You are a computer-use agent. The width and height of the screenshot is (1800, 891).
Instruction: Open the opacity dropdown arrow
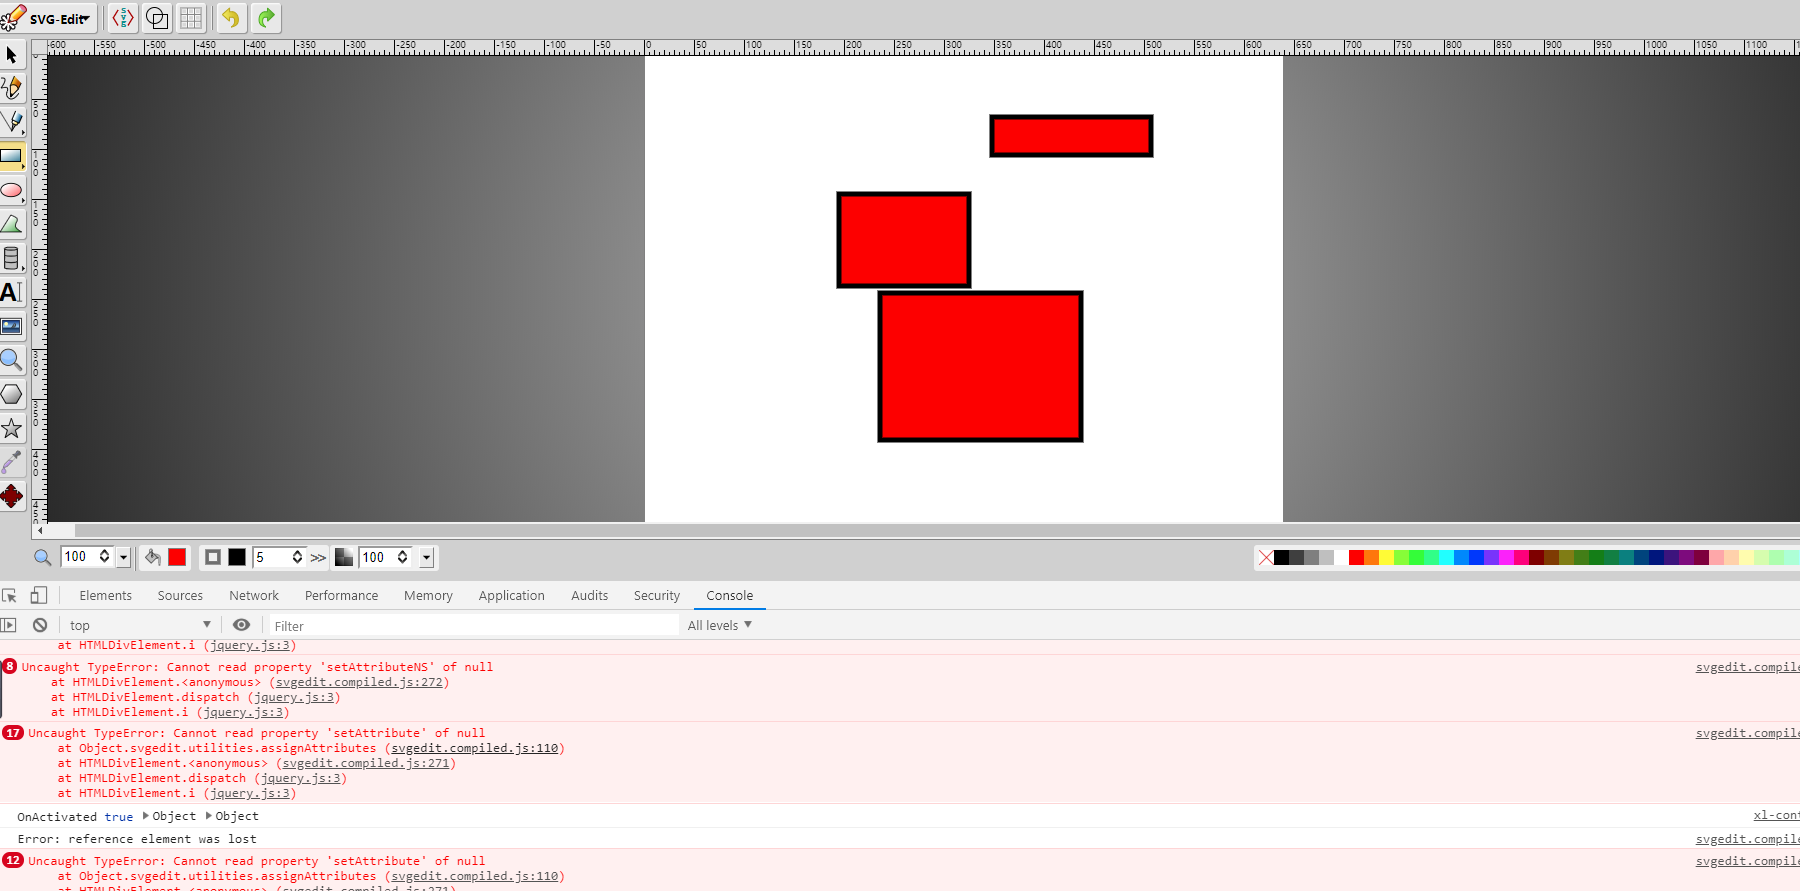point(426,557)
